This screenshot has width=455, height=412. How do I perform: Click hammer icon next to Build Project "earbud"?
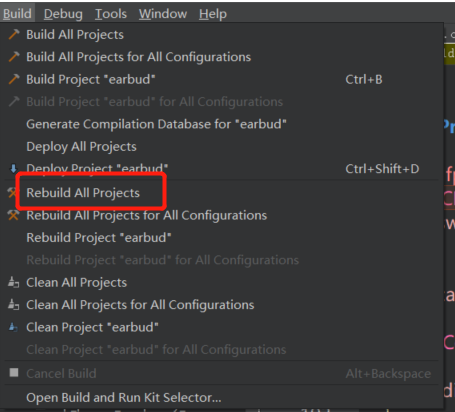pos(14,79)
